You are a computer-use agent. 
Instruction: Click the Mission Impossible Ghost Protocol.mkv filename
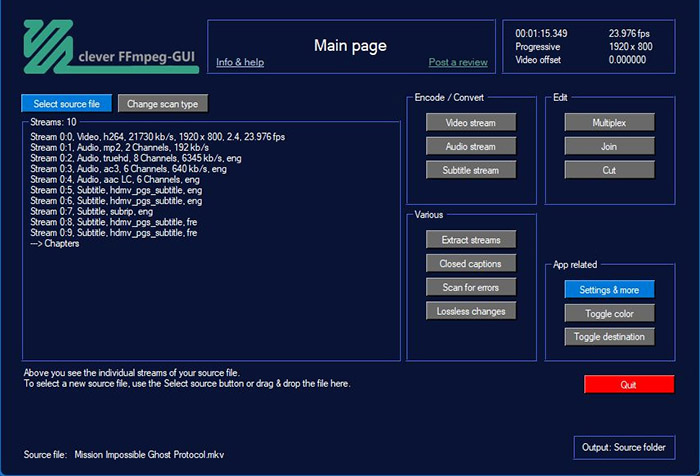(149, 455)
